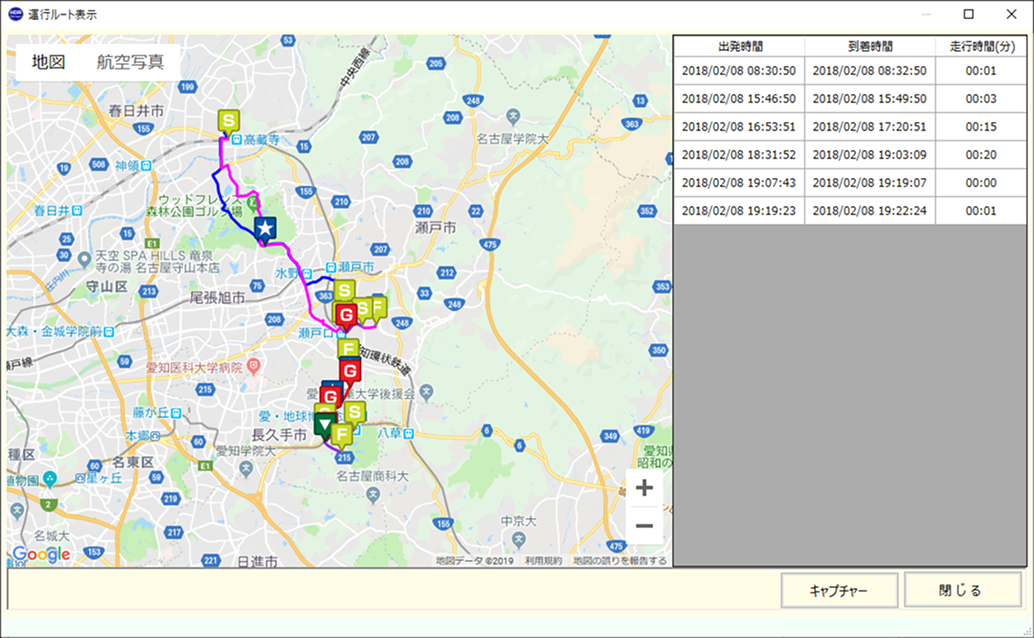Open the 利用規約 link

543,561
